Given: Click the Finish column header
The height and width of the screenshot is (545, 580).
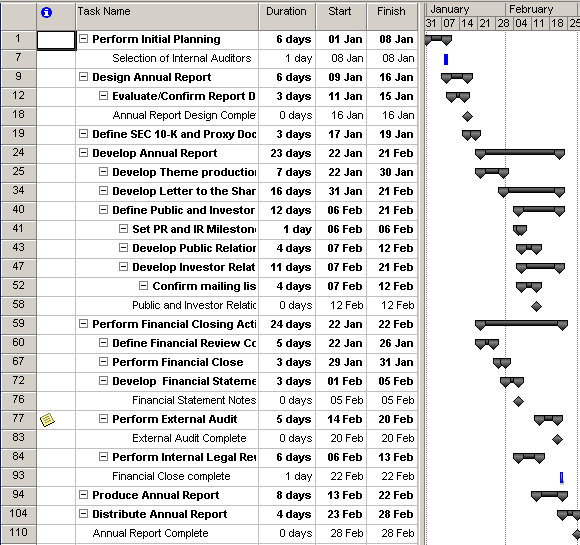Looking at the screenshot, I should [392, 16].
